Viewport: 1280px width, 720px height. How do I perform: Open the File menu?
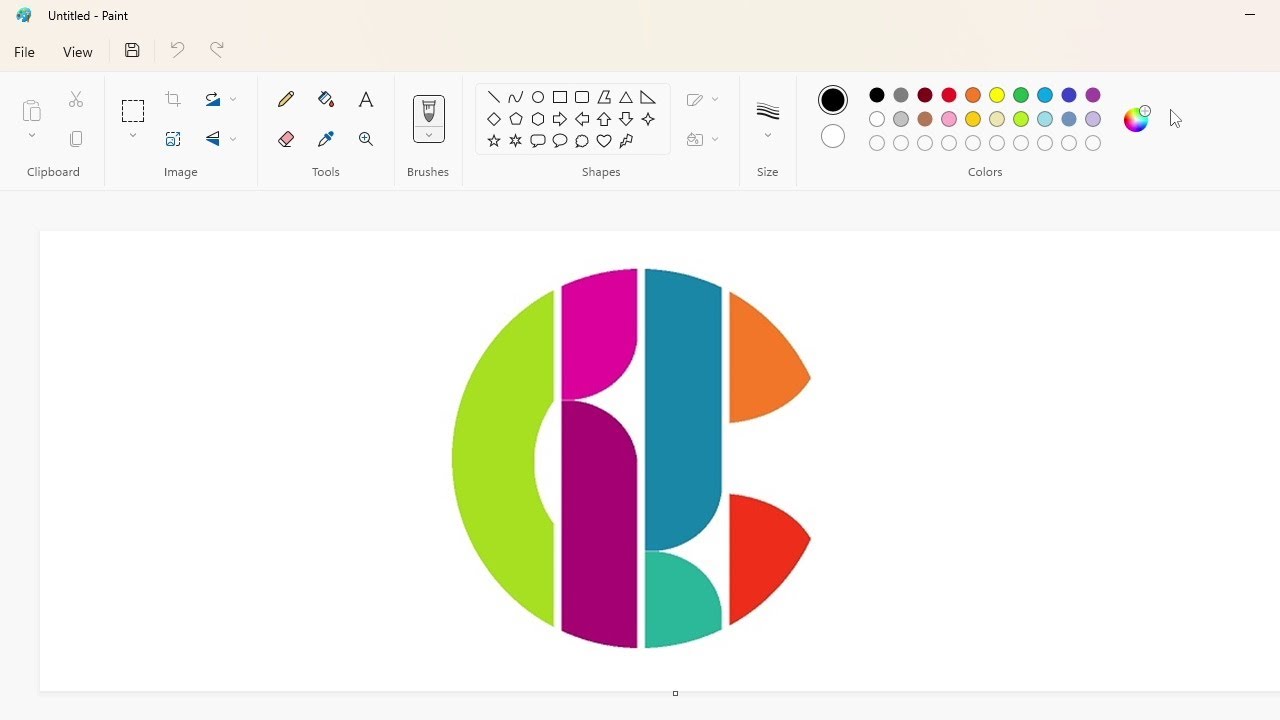pos(25,52)
